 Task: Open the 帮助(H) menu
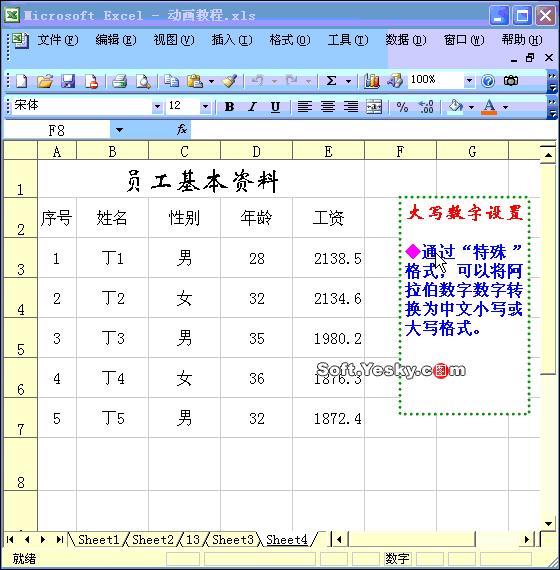pyautogui.click(x=522, y=40)
